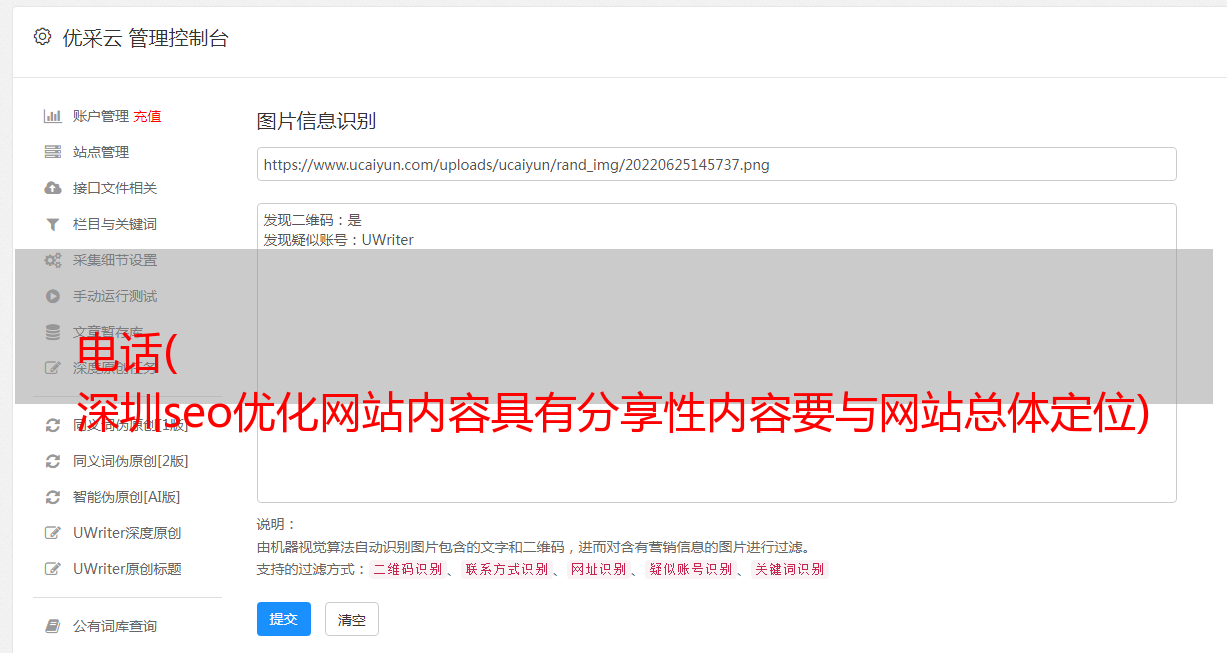This screenshot has width=1227, height=653.
Task: Click the 网址识别 filter tag
Action: [x=598, y=569]
